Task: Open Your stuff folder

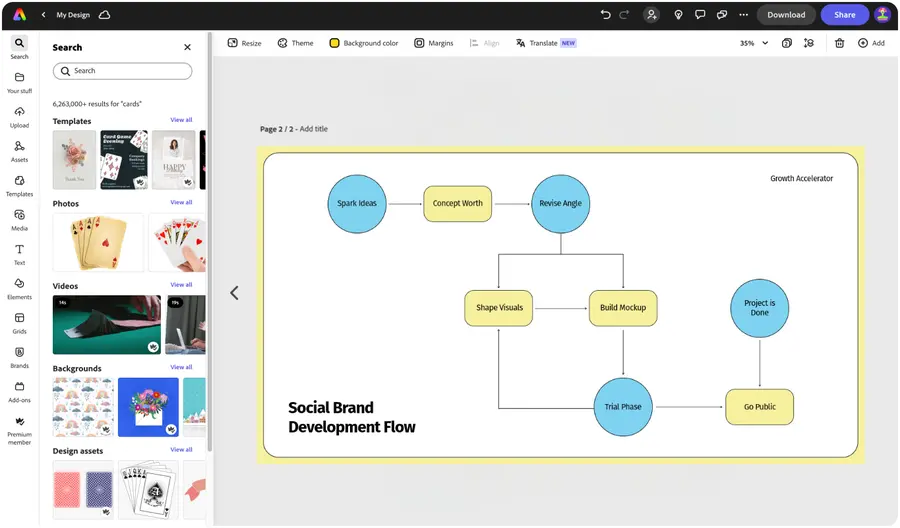Action: pos(19,83)
